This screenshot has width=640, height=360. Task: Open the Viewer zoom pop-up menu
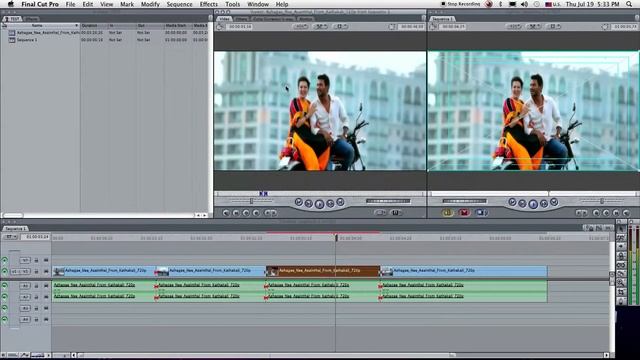[300, 27]
